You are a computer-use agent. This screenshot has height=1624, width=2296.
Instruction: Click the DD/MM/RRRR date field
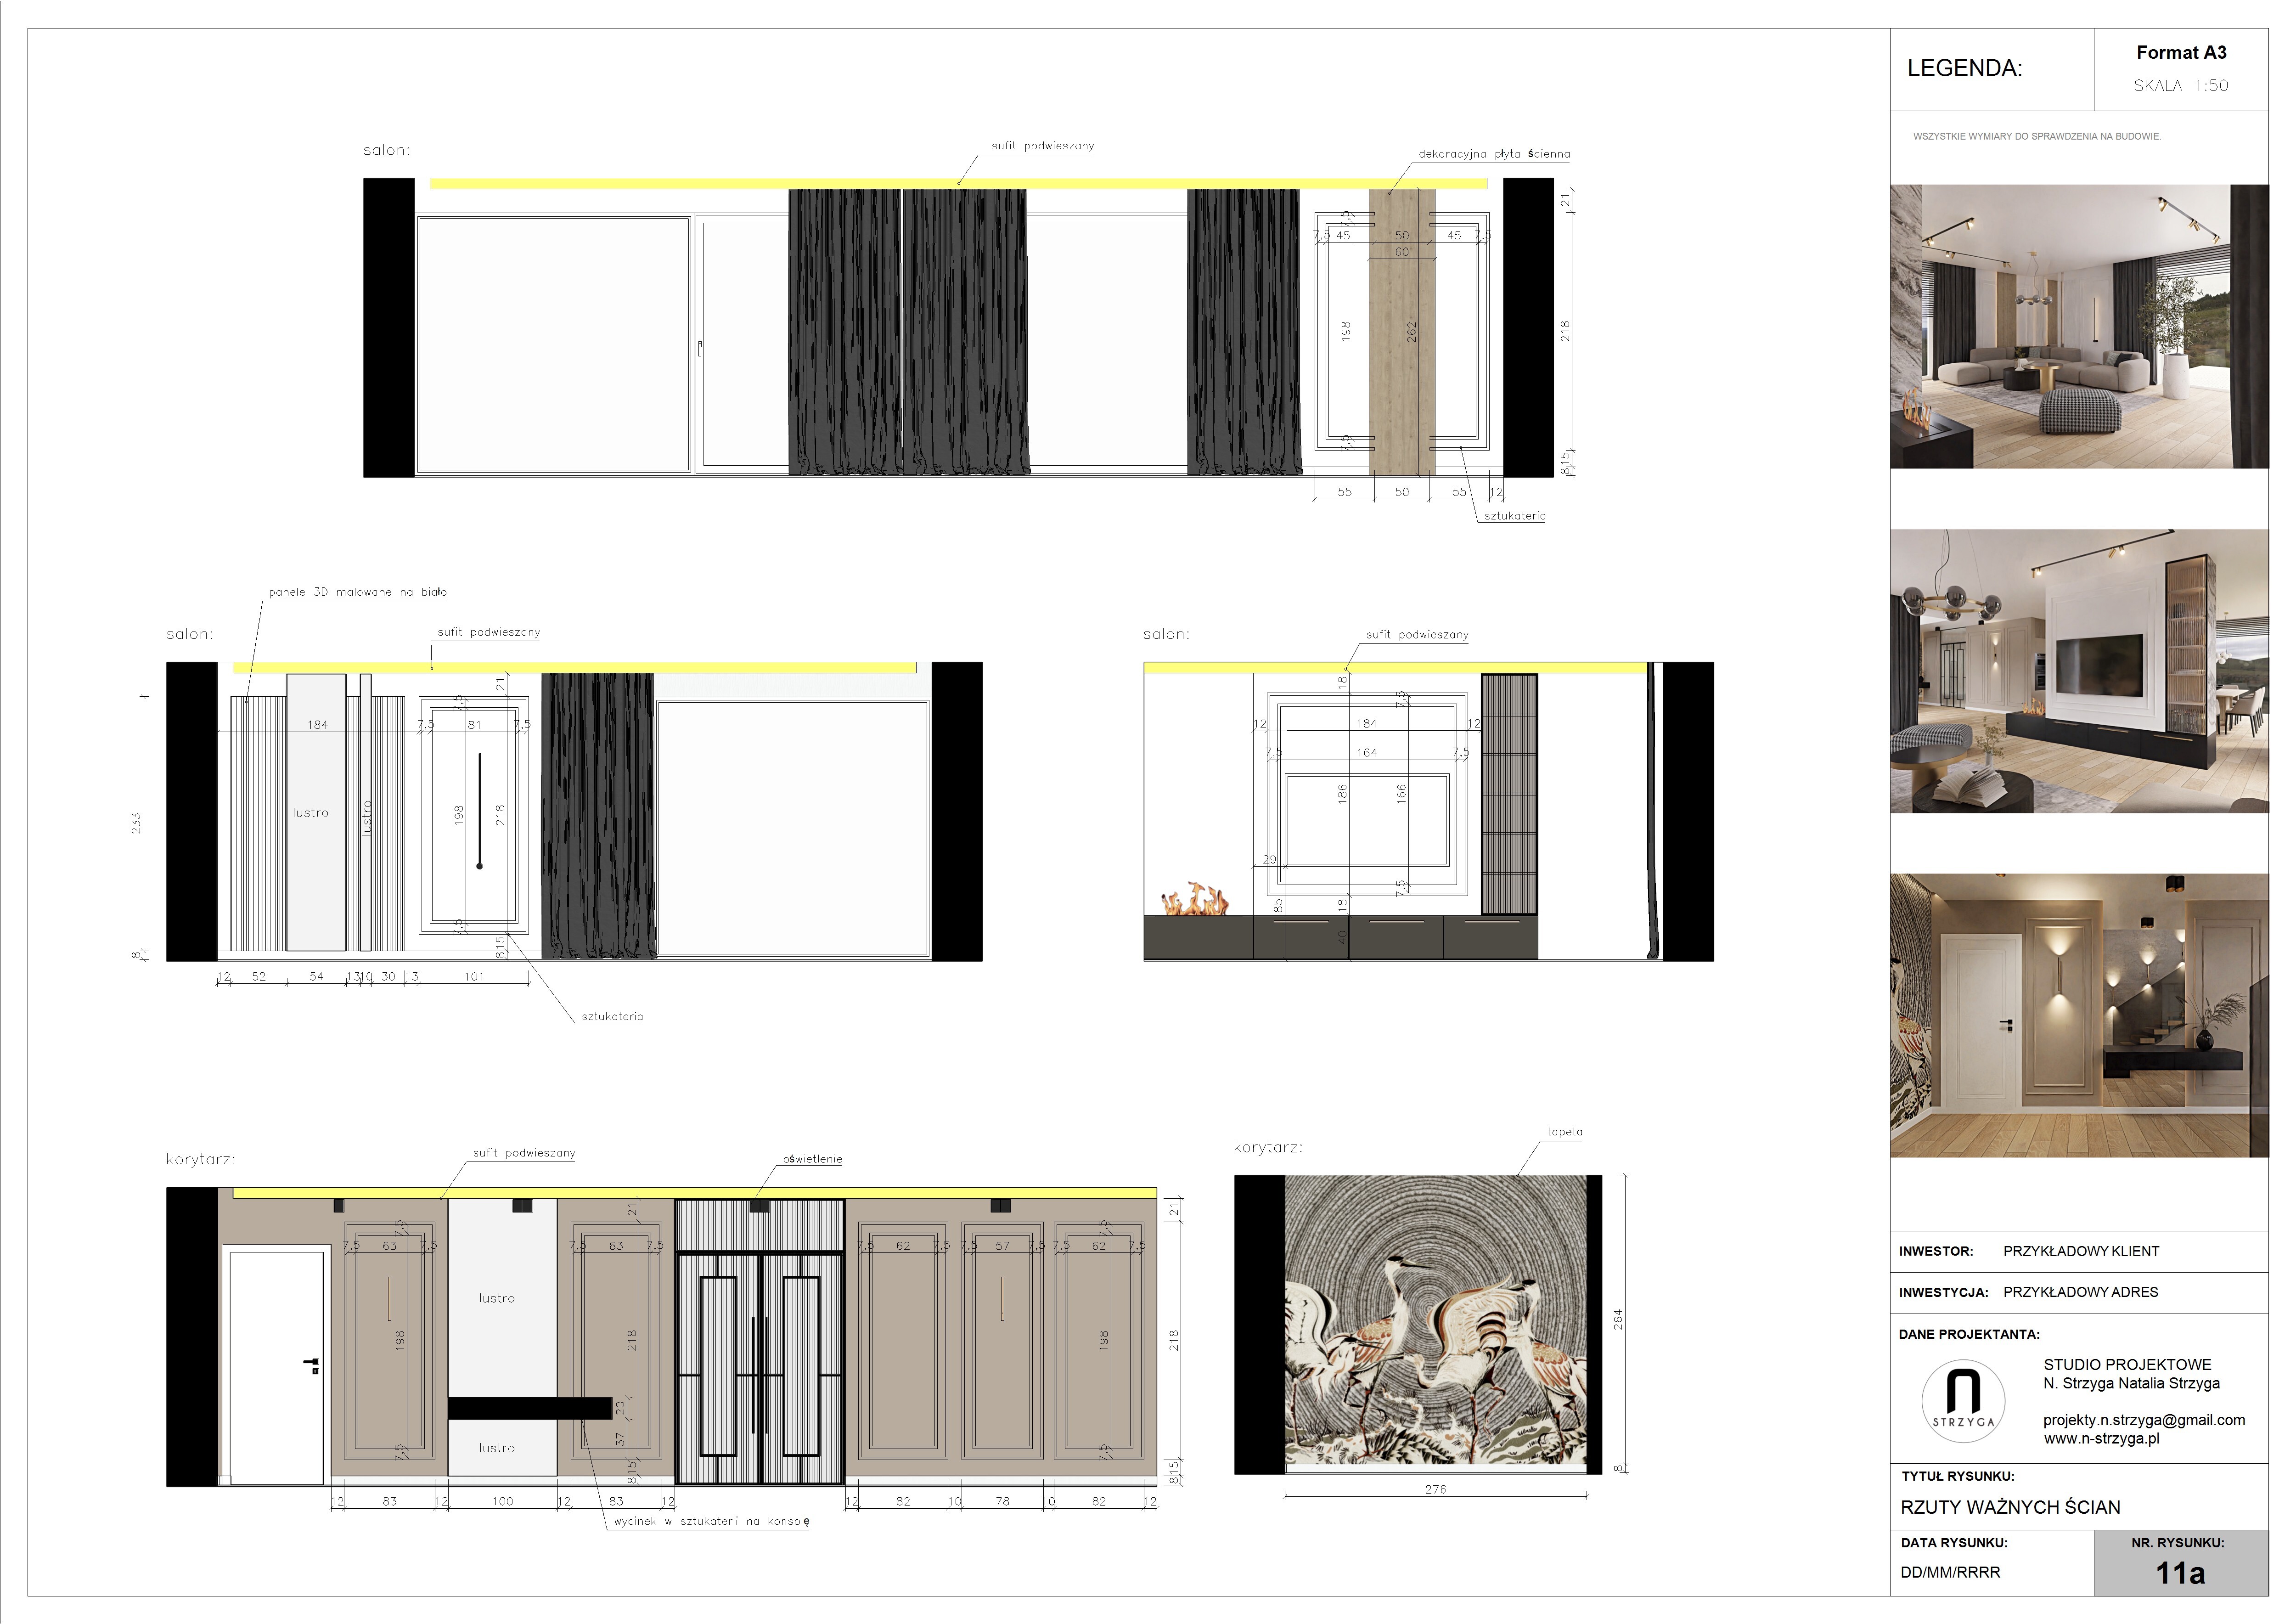click(x=1950, y=1572)
